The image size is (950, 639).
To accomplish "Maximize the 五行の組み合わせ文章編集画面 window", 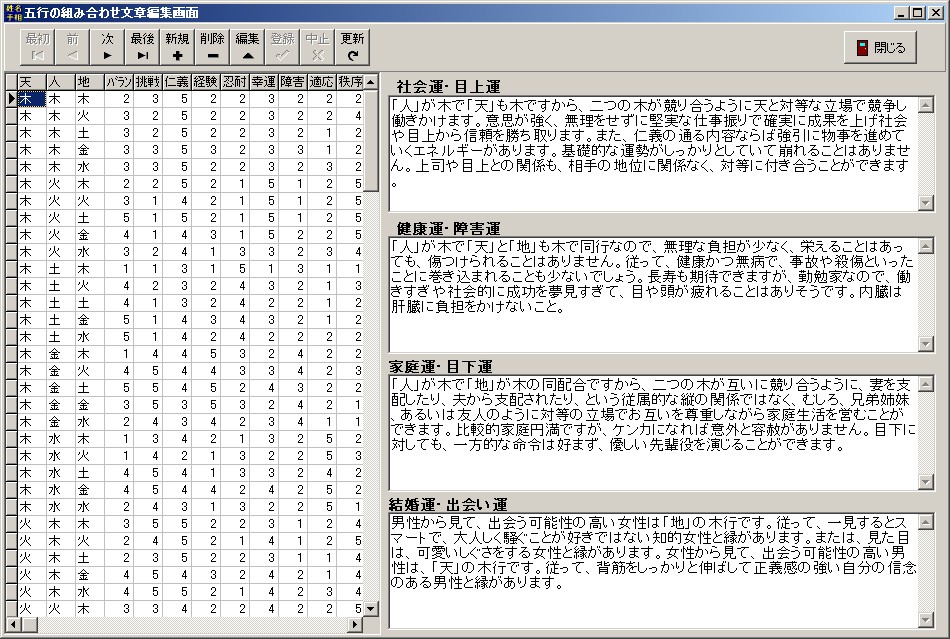I will pyautogui.click(x=918, y=12).
